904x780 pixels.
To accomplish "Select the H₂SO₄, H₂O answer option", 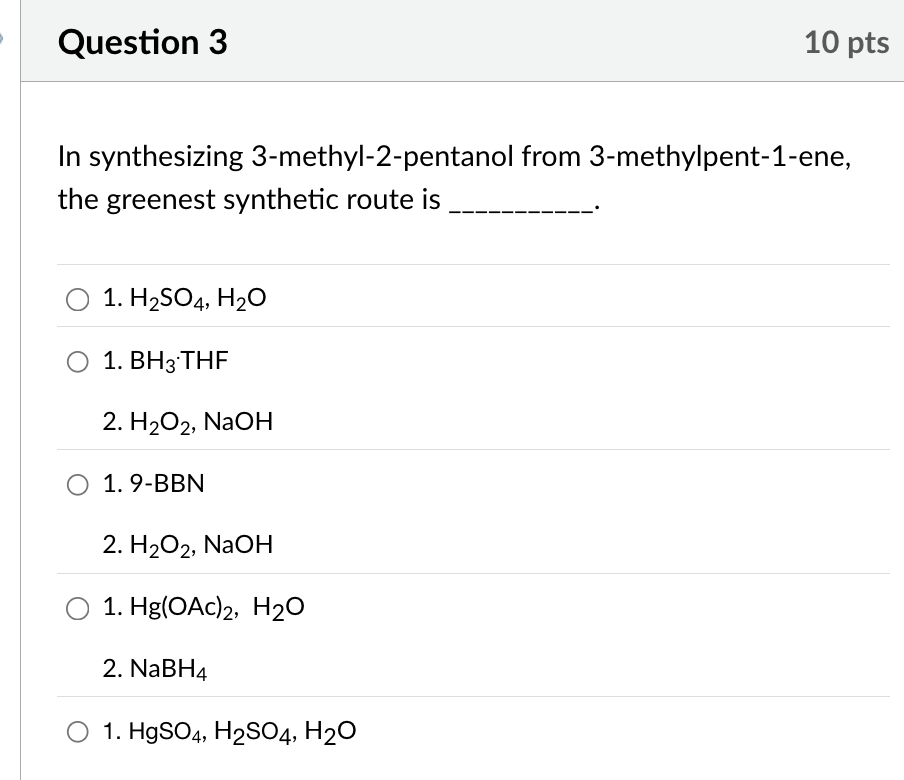I will click(77, 297).
